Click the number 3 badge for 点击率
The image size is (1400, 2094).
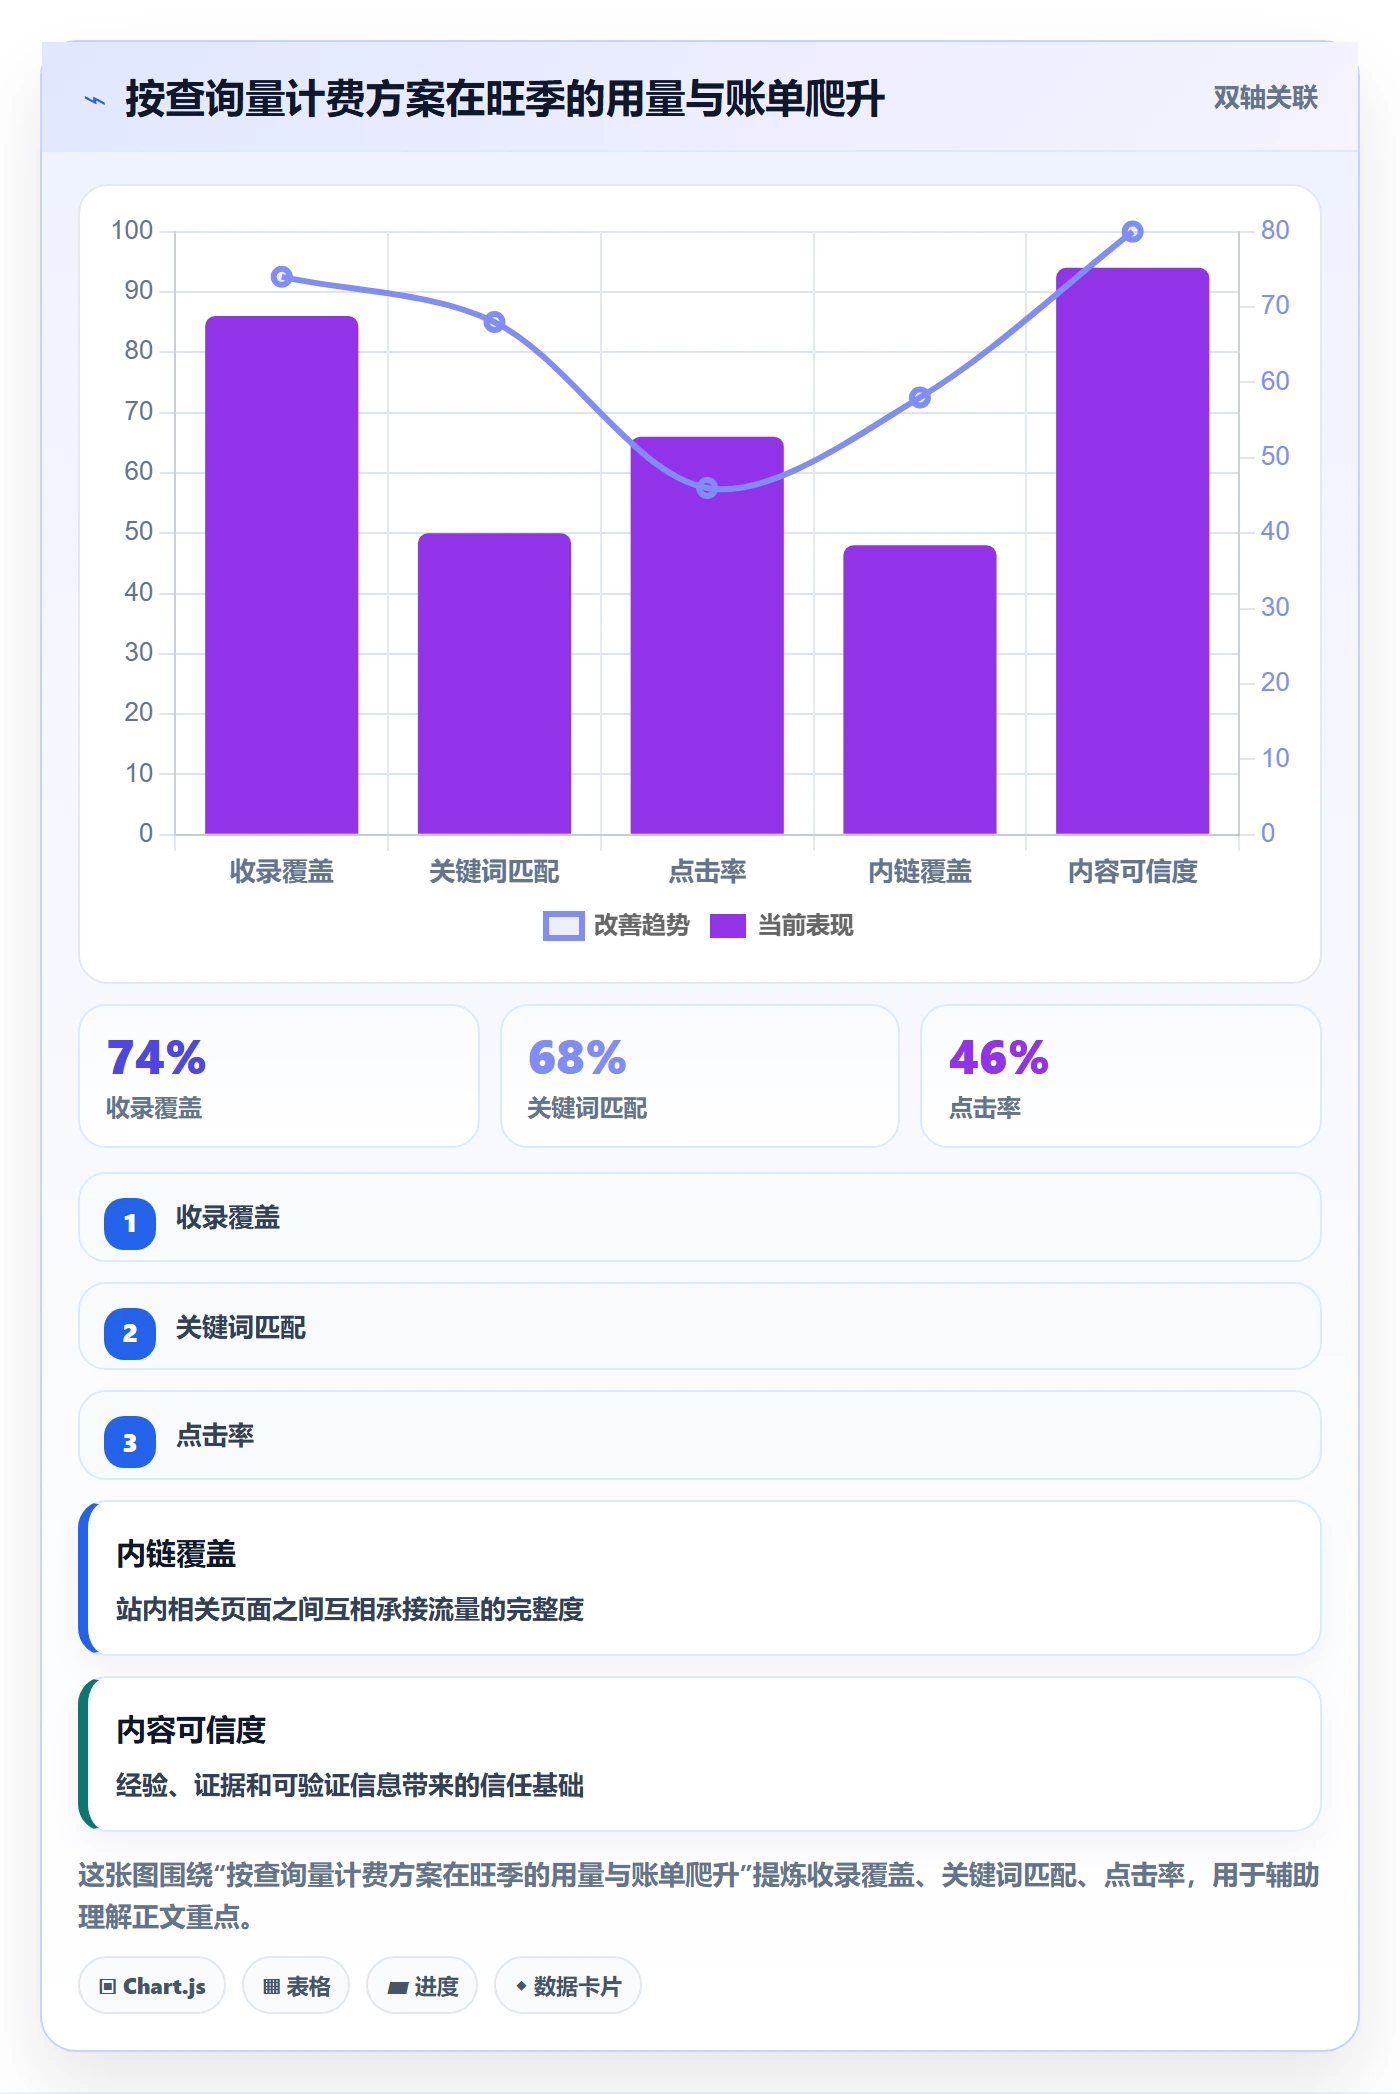click(x=130, y=1443)
